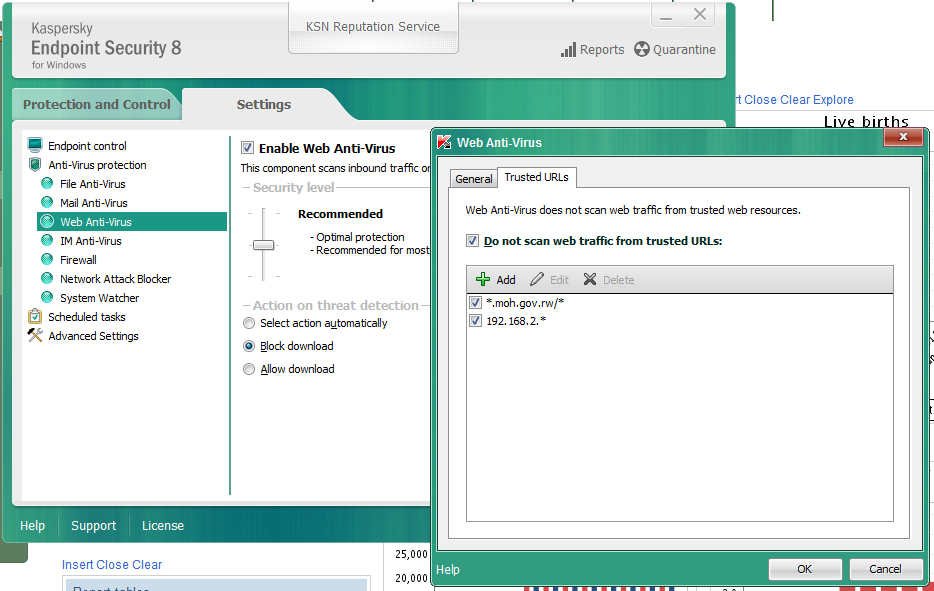The width and height of the screenshot is (934, 591).
Task: Click the IM Anti-Virus green status icon
Action: click(47, 241)
